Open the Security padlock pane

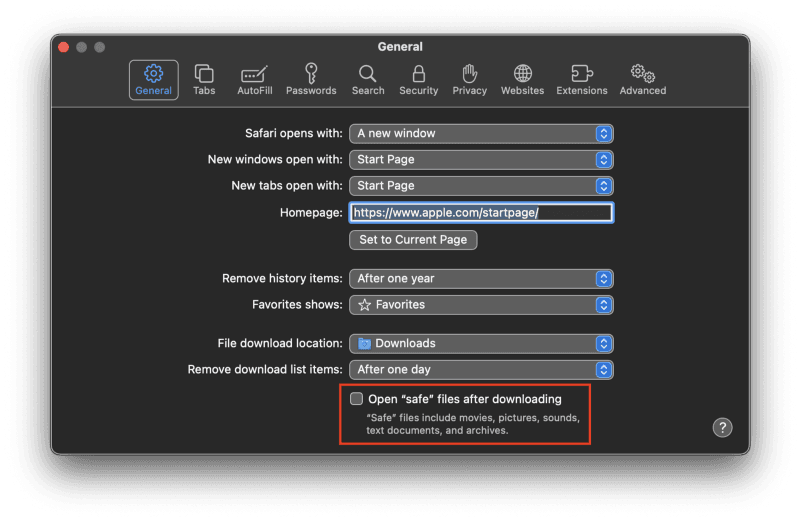click(418, 79)
